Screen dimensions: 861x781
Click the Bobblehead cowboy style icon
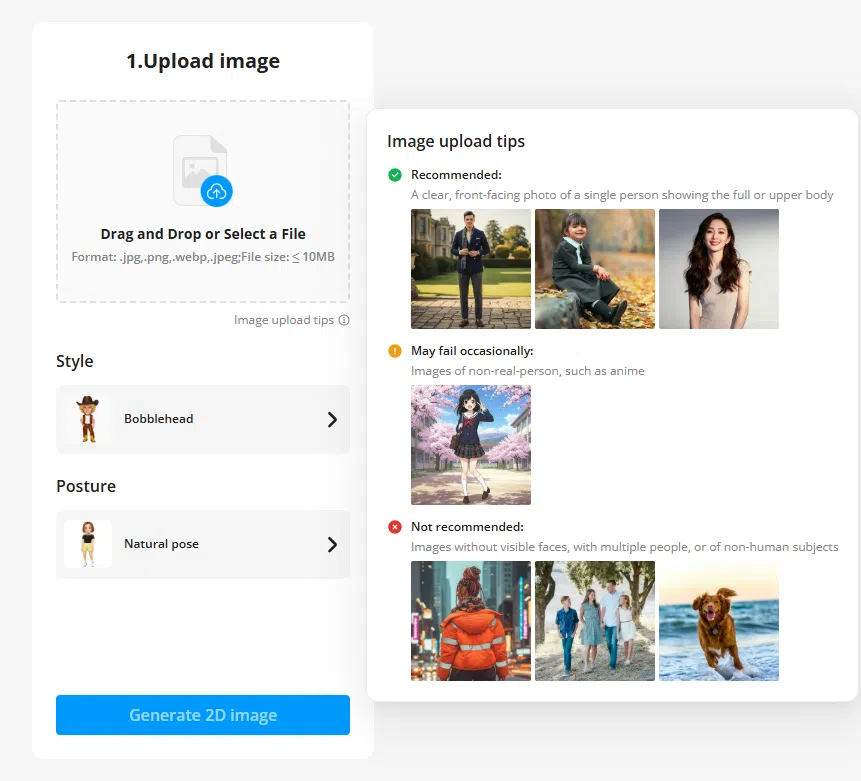pyautogui.click(x=88, y=419)
